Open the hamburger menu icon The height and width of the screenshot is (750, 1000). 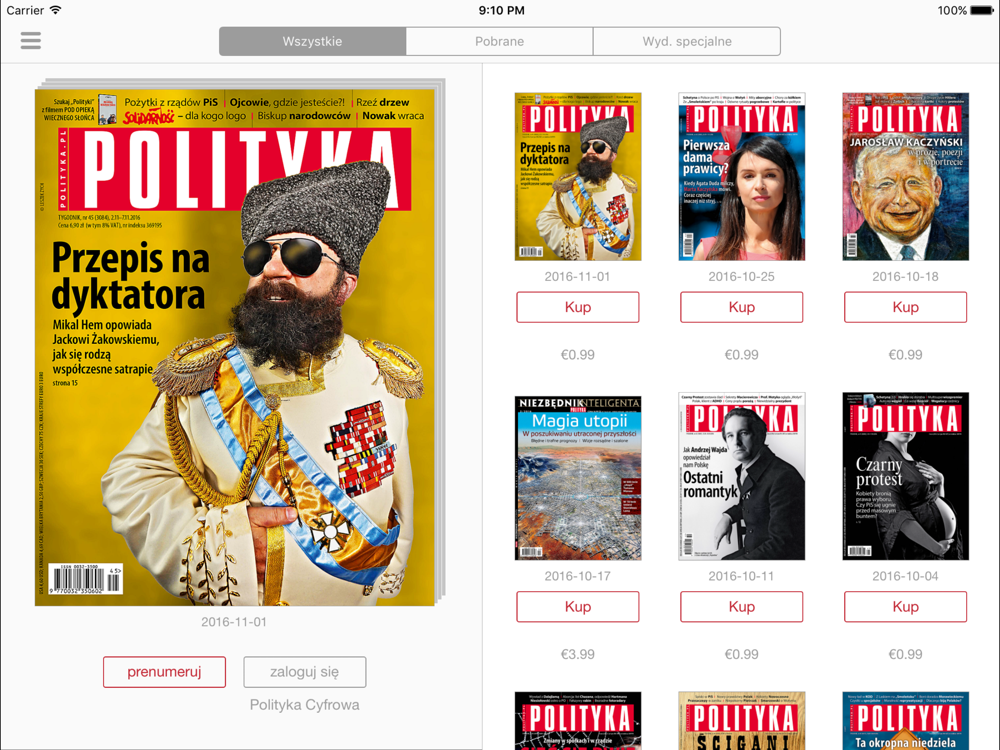point(31,41)
